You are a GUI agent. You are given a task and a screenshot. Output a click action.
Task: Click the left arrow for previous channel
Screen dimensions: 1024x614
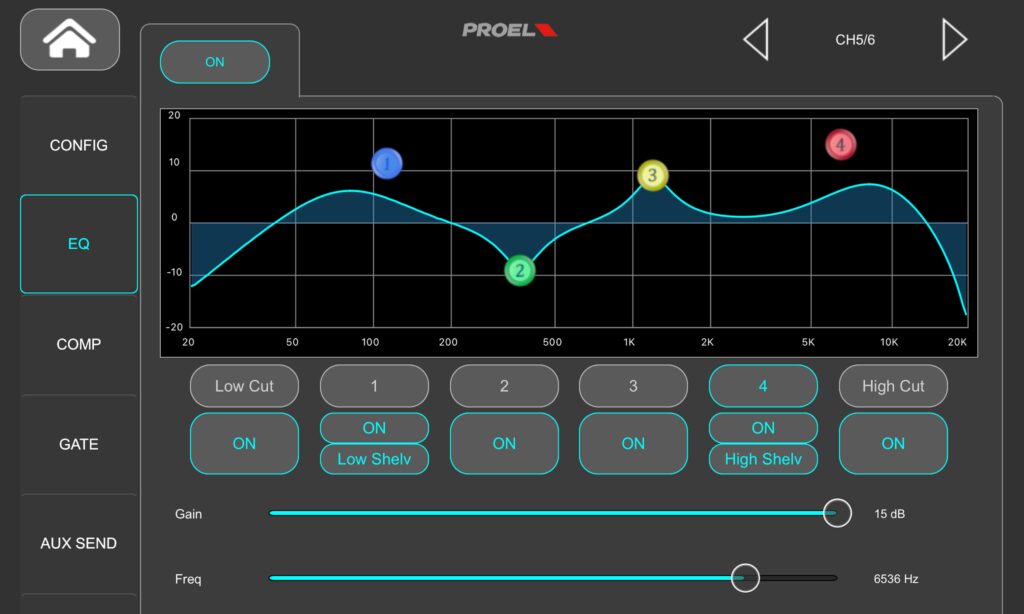pyautogui.click(x=756, y=40)
